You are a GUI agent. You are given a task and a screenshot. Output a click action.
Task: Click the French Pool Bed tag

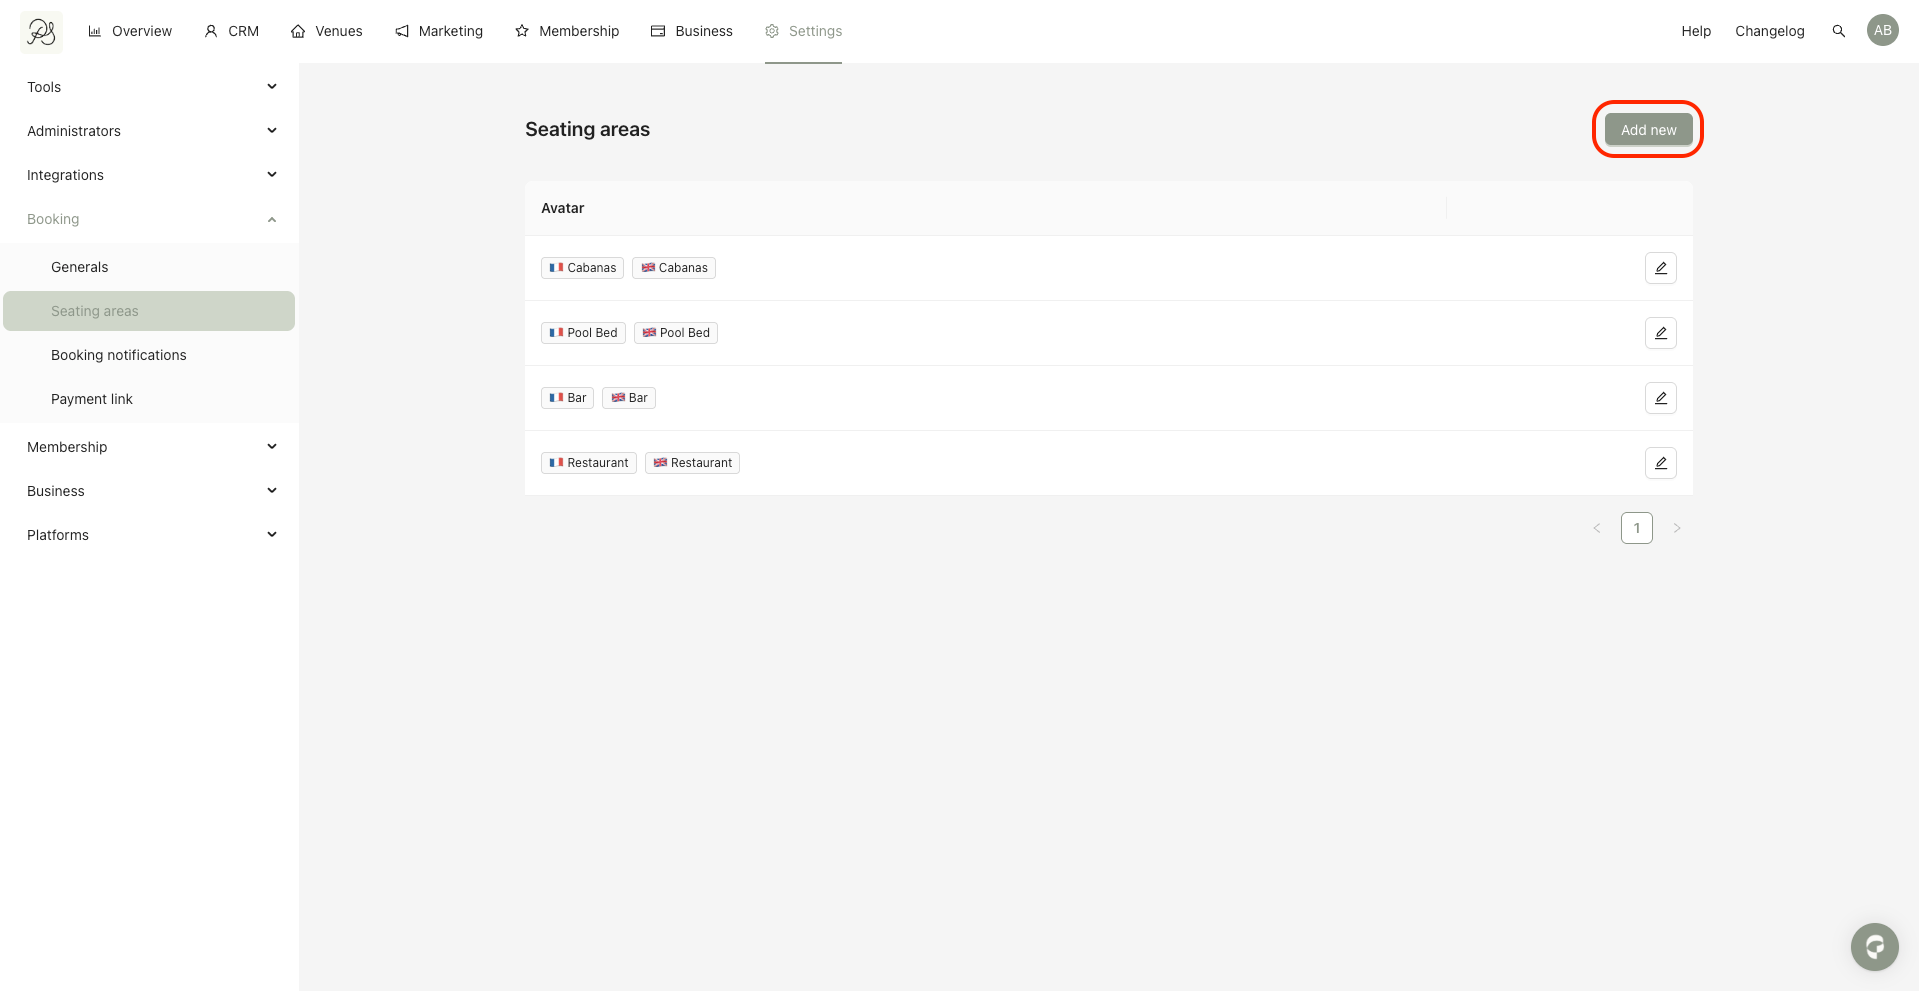583,333
